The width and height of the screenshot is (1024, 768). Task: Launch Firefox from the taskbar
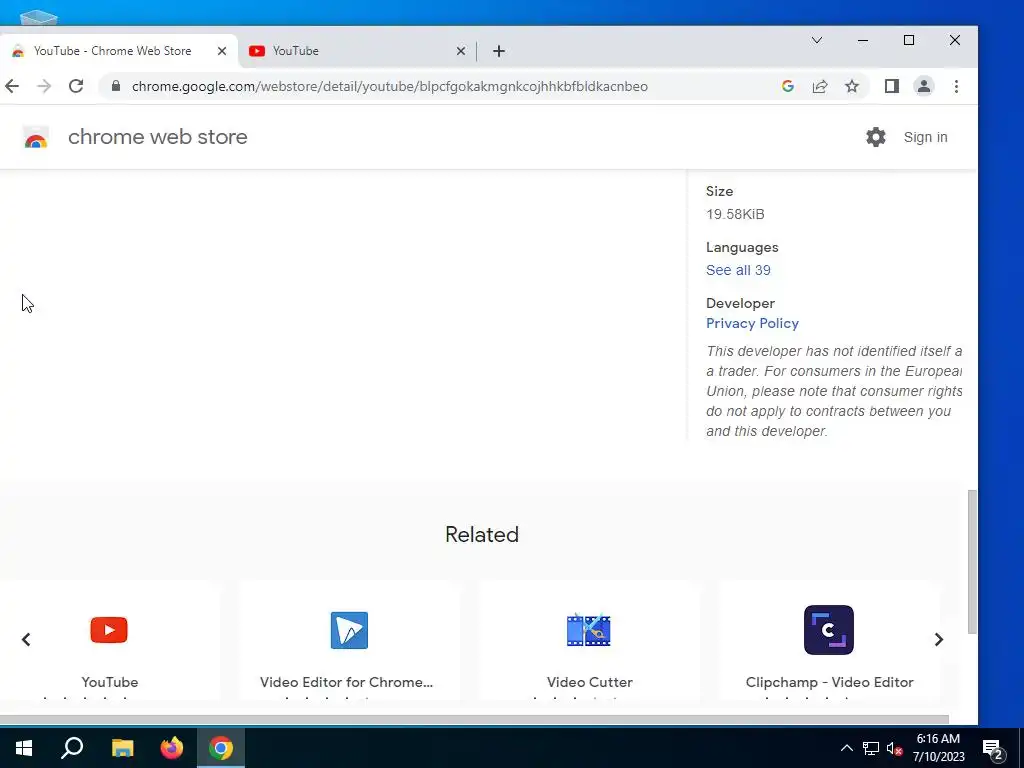point(172,748)
